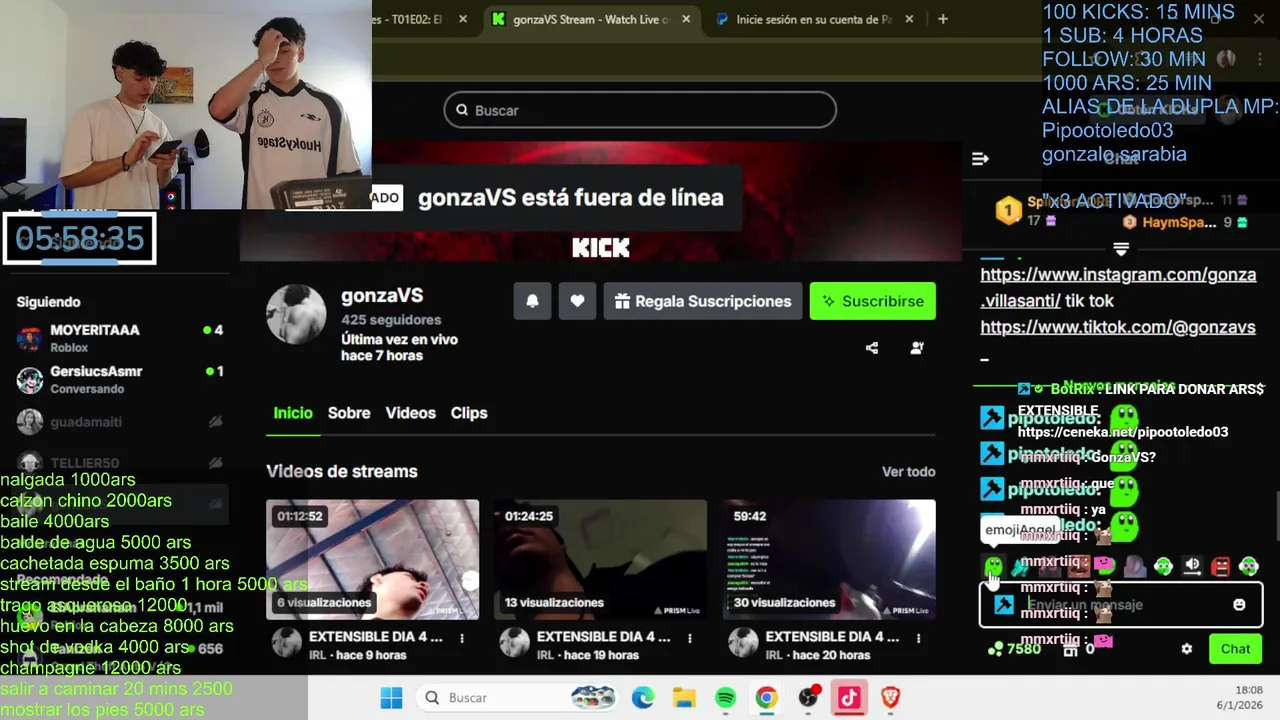Screen dimensions: 1280x720
Task: Click the heart follow button
Action: click(x=577, y=301)
